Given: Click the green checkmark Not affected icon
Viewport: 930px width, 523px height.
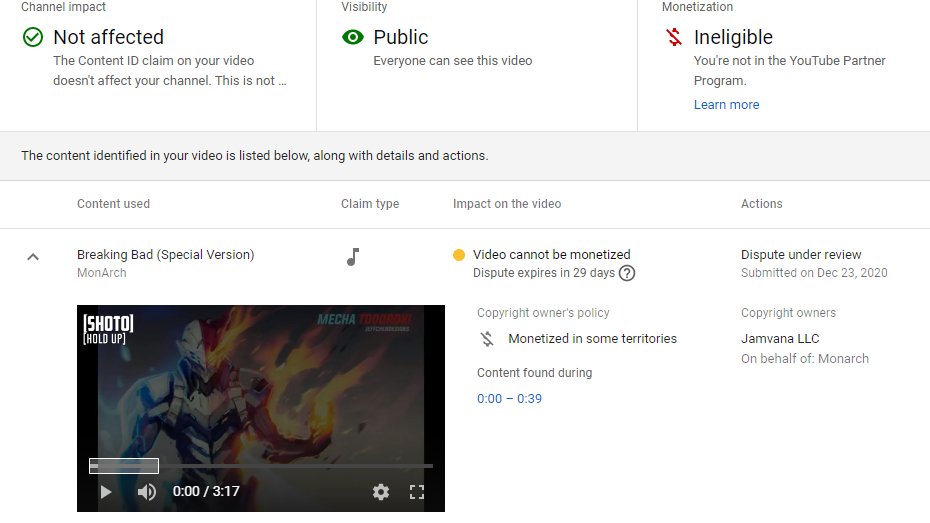Looking at the screenshot, I should click(x=33, y=37).
